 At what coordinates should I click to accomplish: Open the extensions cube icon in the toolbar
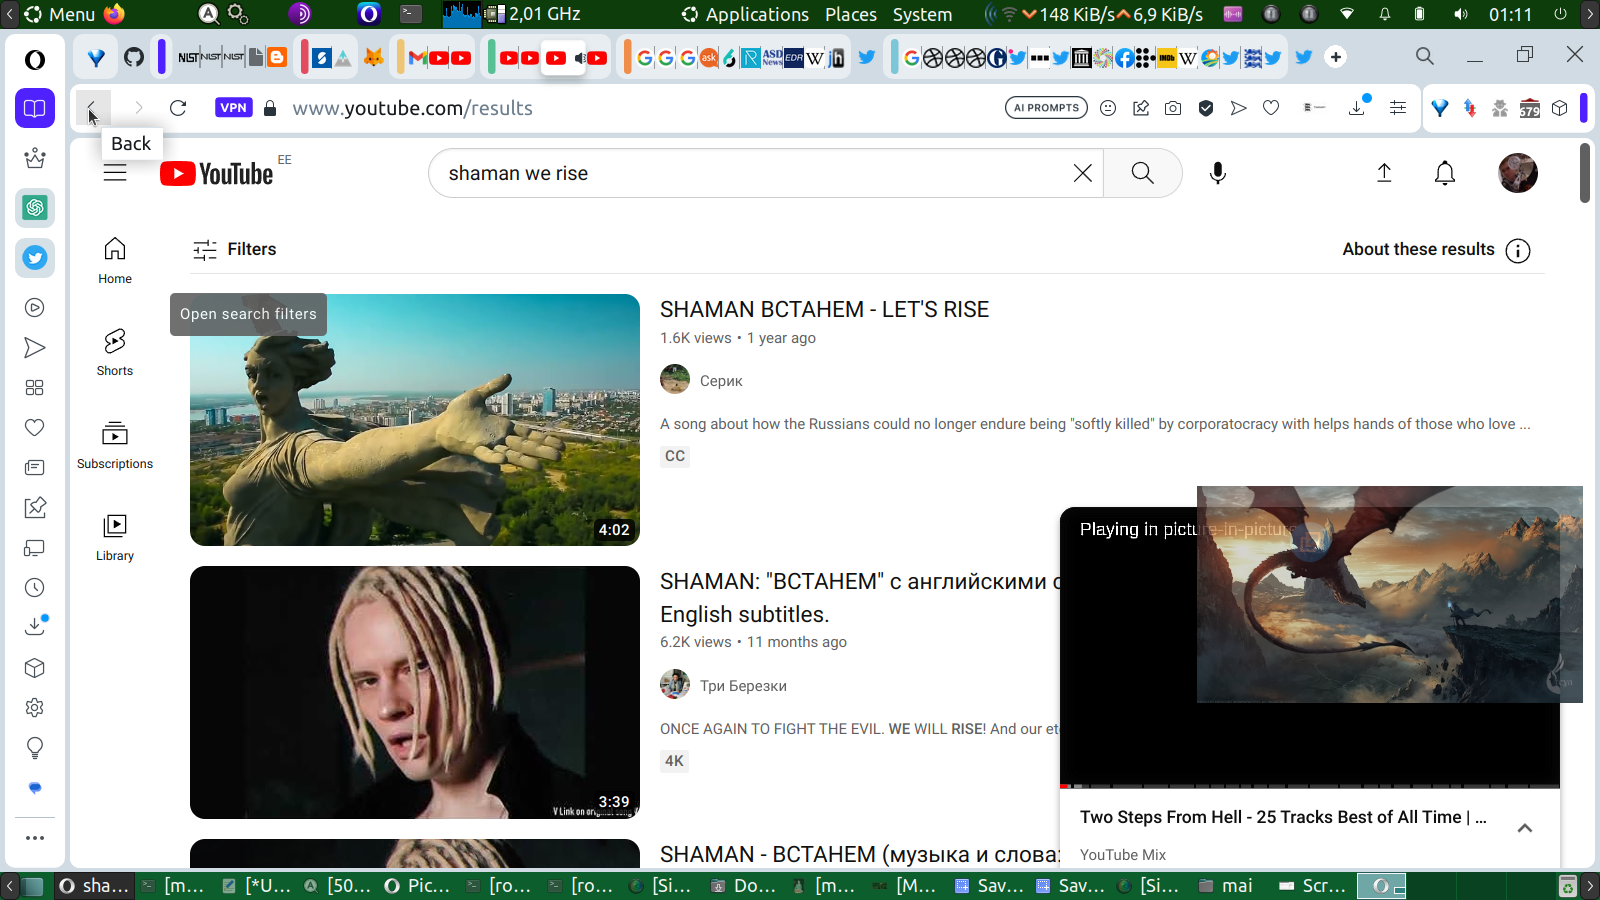coord(1559,108)
